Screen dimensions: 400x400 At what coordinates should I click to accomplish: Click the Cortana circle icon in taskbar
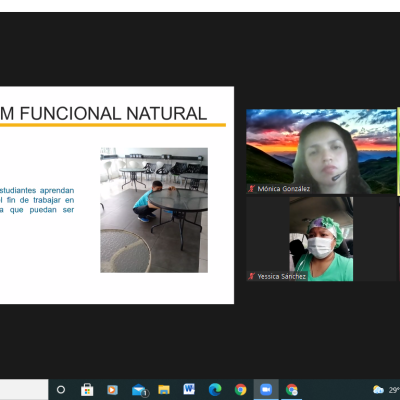click(x=61, y=389)
